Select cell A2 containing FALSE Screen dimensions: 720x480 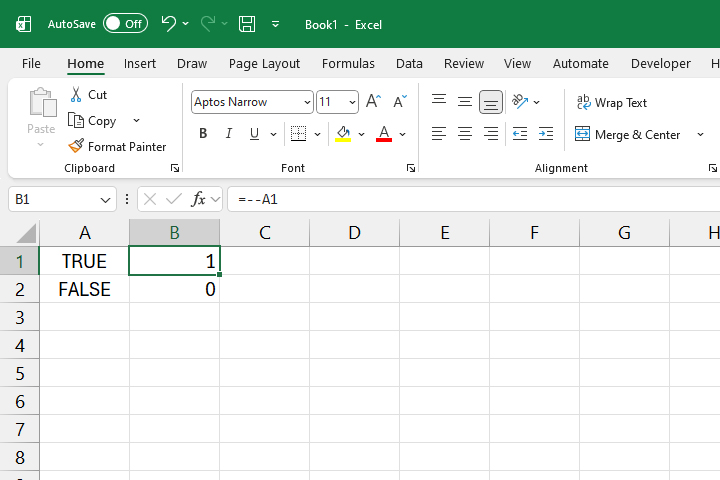[x=84, y=290]
